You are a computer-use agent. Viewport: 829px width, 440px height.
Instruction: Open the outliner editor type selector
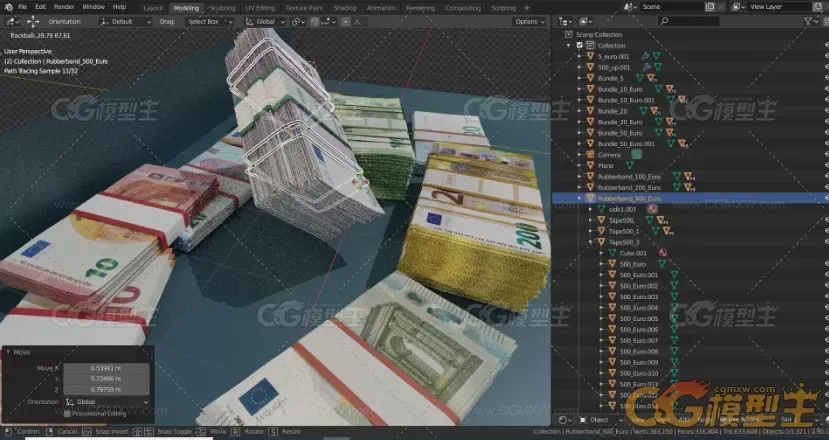[x=565, y=22]
